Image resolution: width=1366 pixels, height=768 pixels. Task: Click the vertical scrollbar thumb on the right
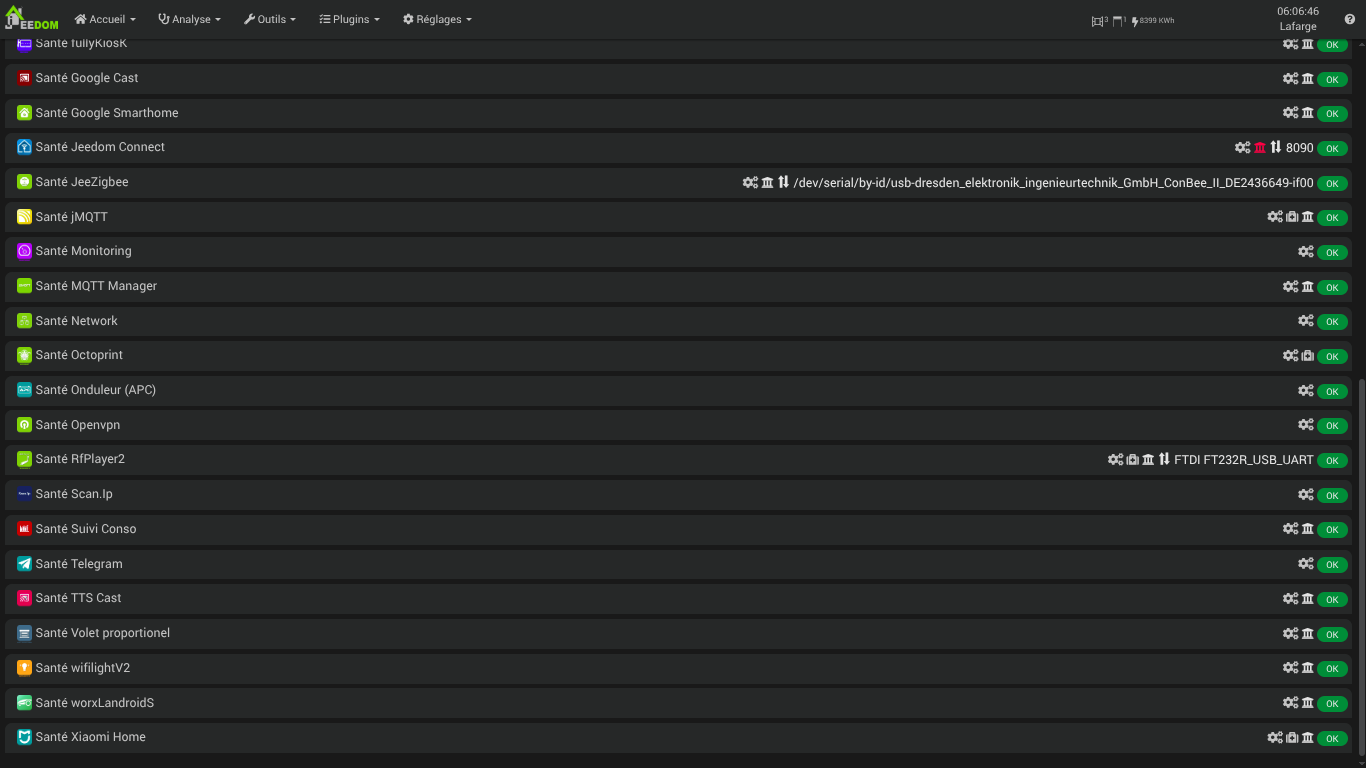click(x=1361, y=565)
